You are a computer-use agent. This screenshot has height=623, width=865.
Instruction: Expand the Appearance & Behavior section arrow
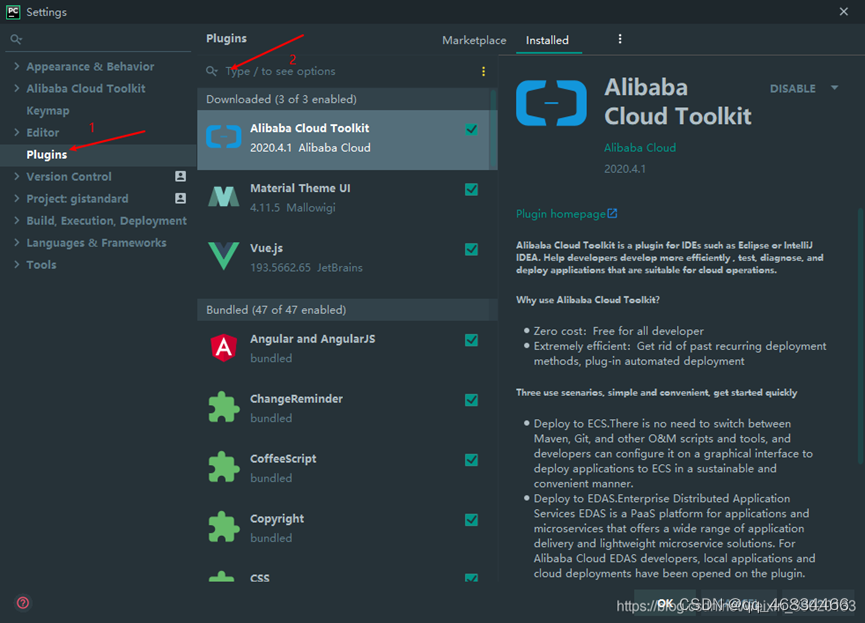pos(17,66)
